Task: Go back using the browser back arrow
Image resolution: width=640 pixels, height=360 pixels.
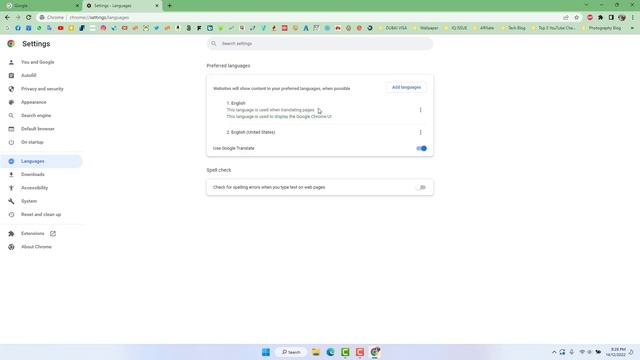Action: (x=7, y=18)
